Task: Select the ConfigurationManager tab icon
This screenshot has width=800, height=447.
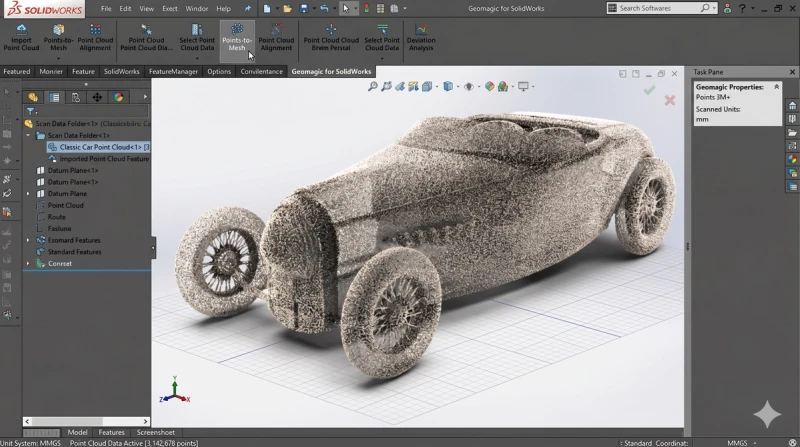Action: [76, 97]
